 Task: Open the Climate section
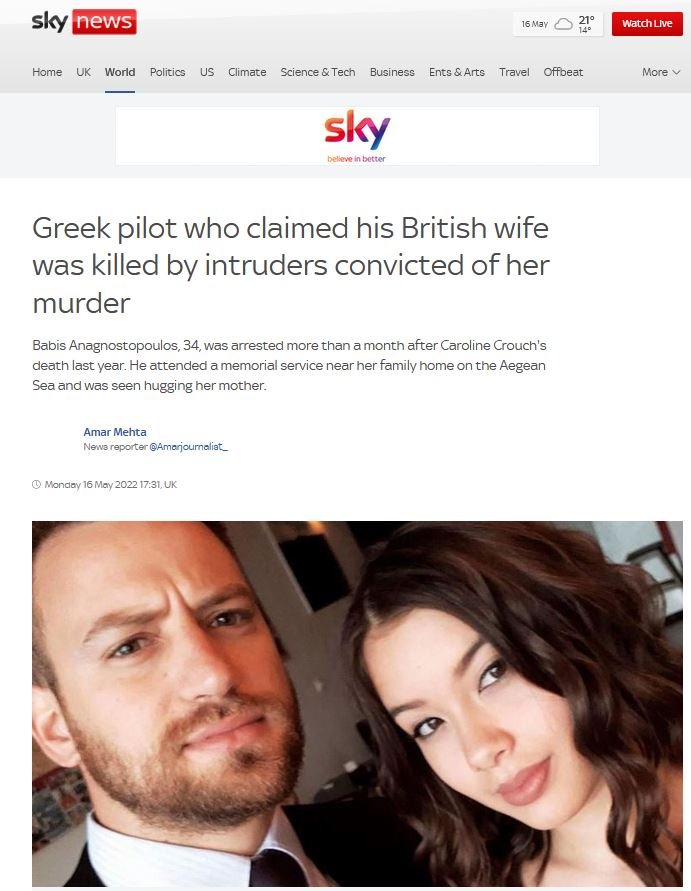tap(247, 72)
